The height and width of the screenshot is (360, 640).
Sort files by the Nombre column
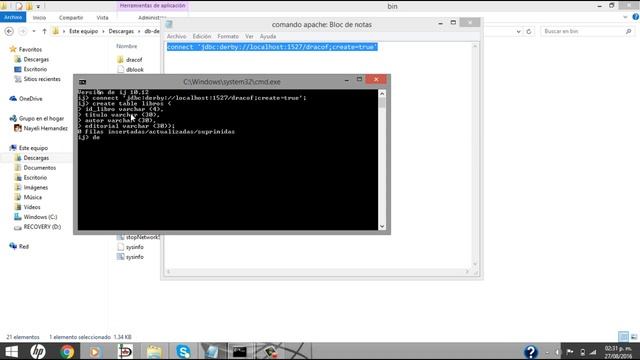[127, 46]
